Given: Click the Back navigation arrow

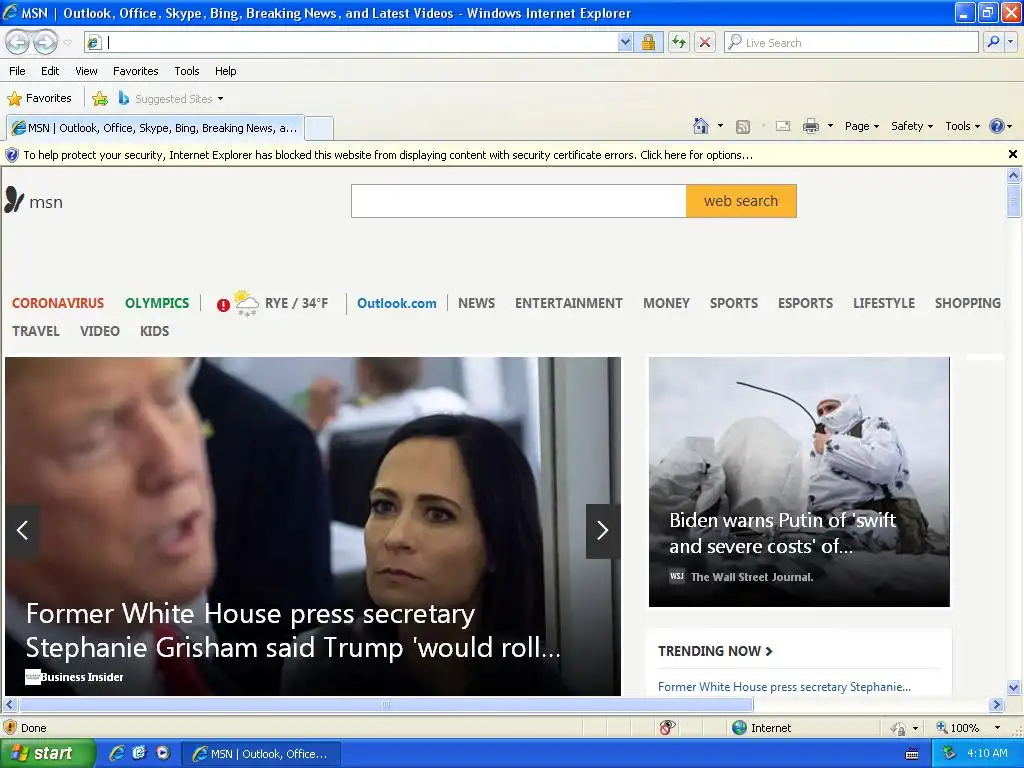Looking at the screenshot, I should 17,42.
